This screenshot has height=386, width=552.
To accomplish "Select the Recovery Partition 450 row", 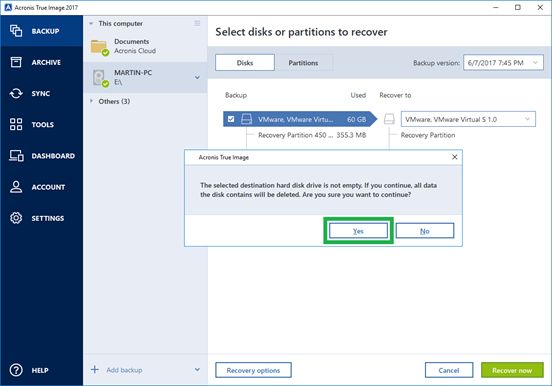I will tap(312, 135).
